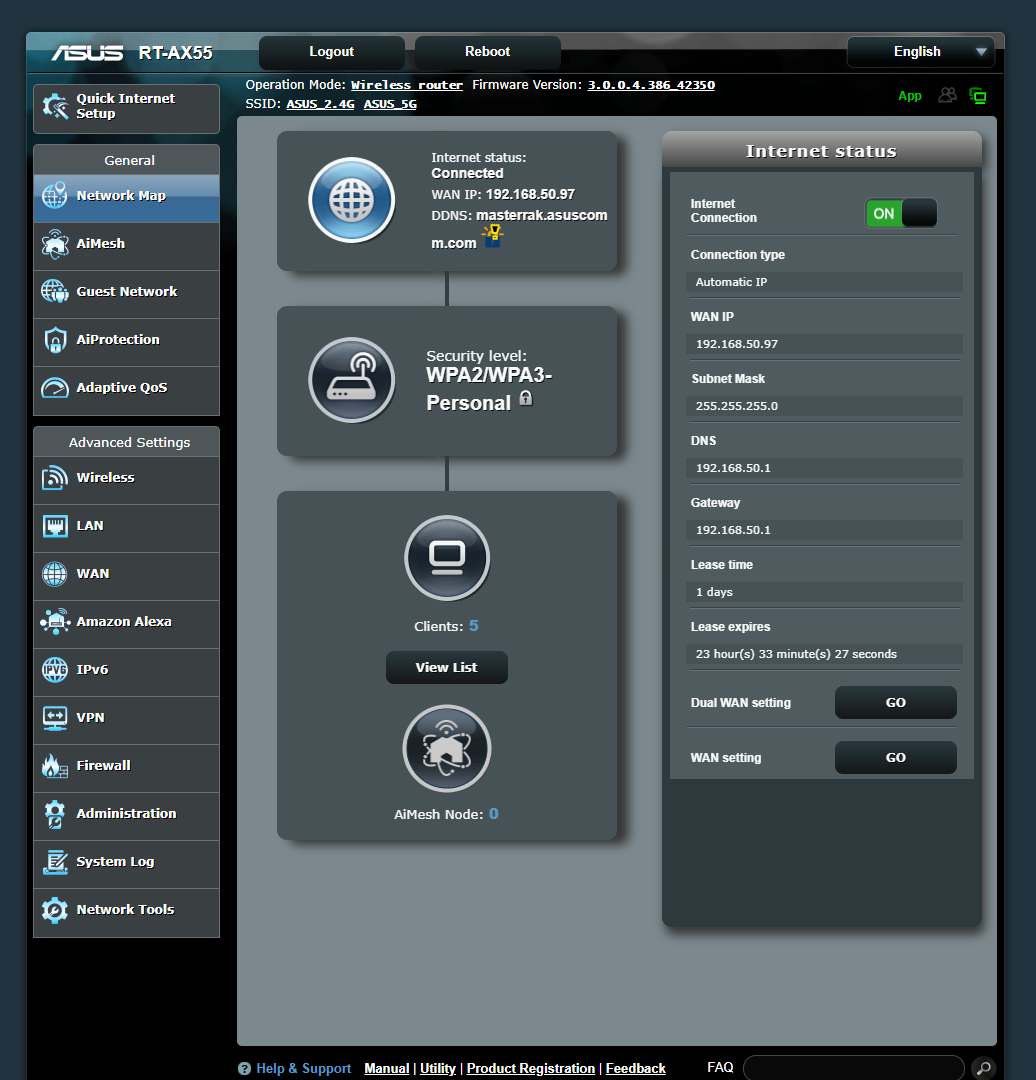Click the Feedback footer link

tap(636, 1068)
